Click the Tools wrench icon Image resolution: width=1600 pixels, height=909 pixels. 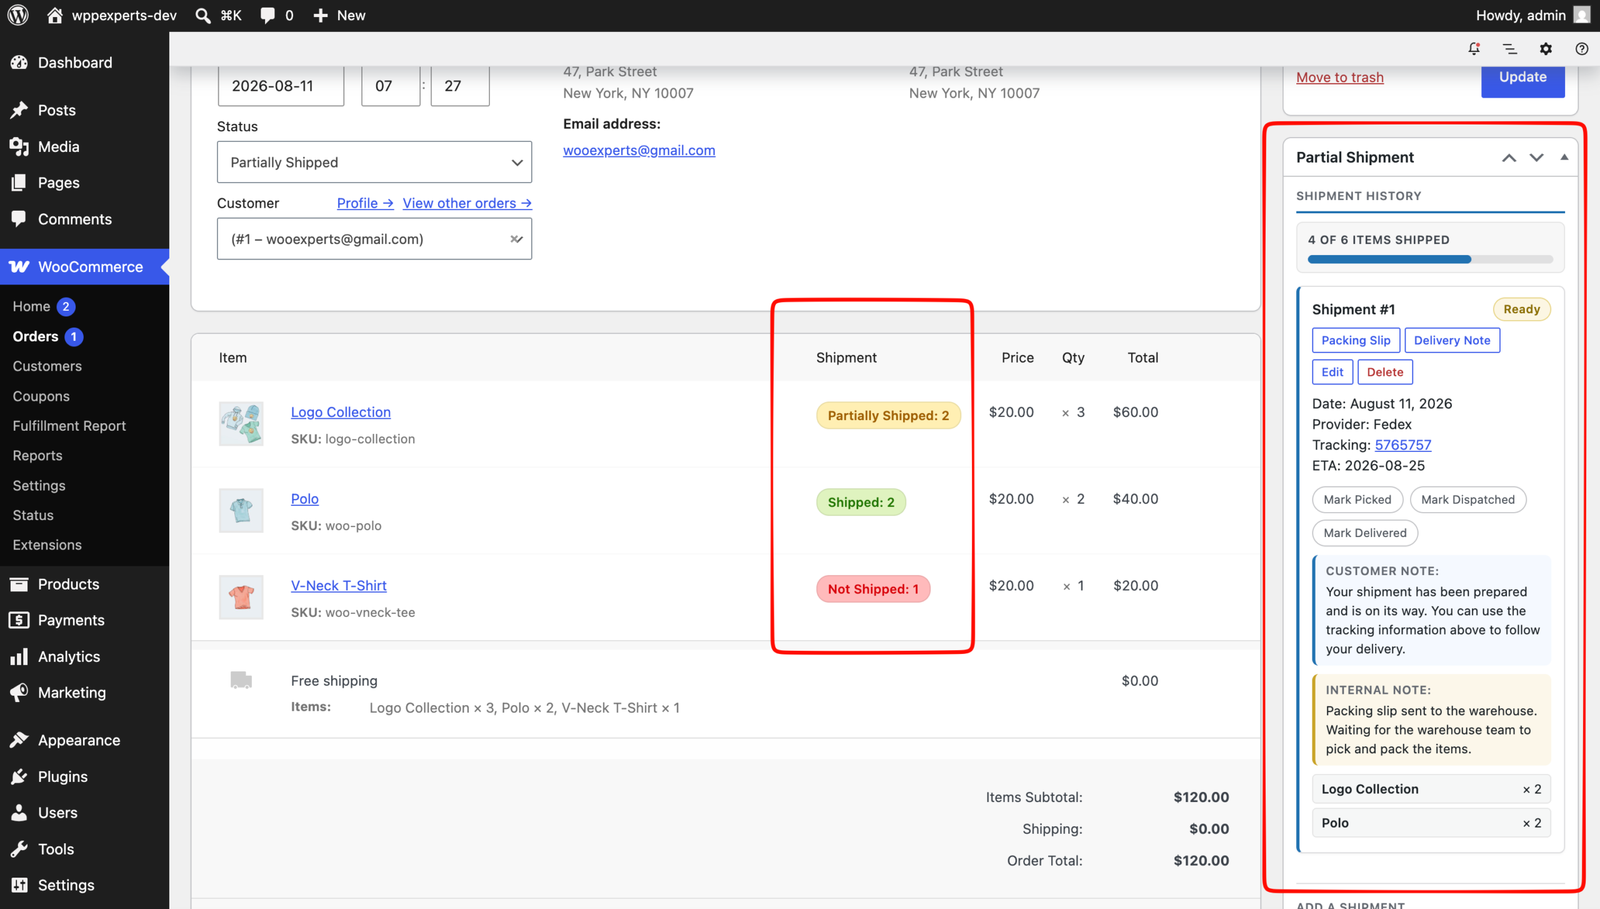(19, 849)
